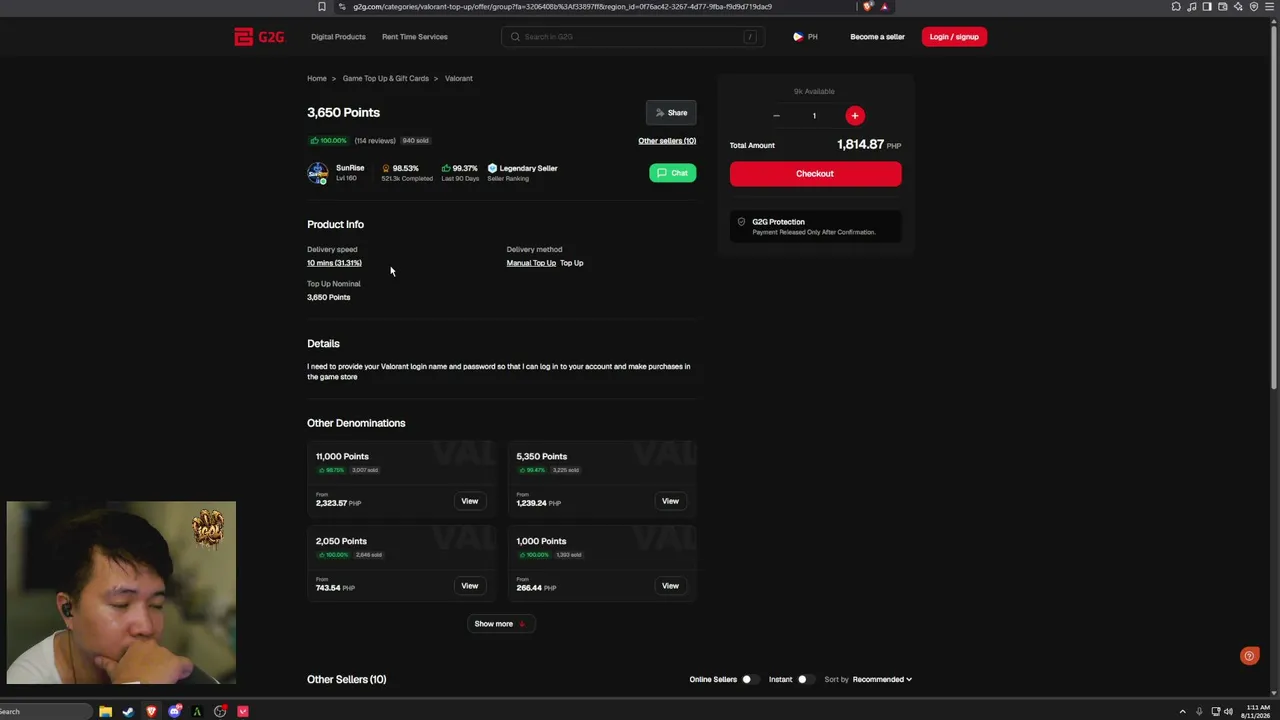Show hidden system tray icons
This screenshot has width=1280, height=720.
click(1182, 712)
